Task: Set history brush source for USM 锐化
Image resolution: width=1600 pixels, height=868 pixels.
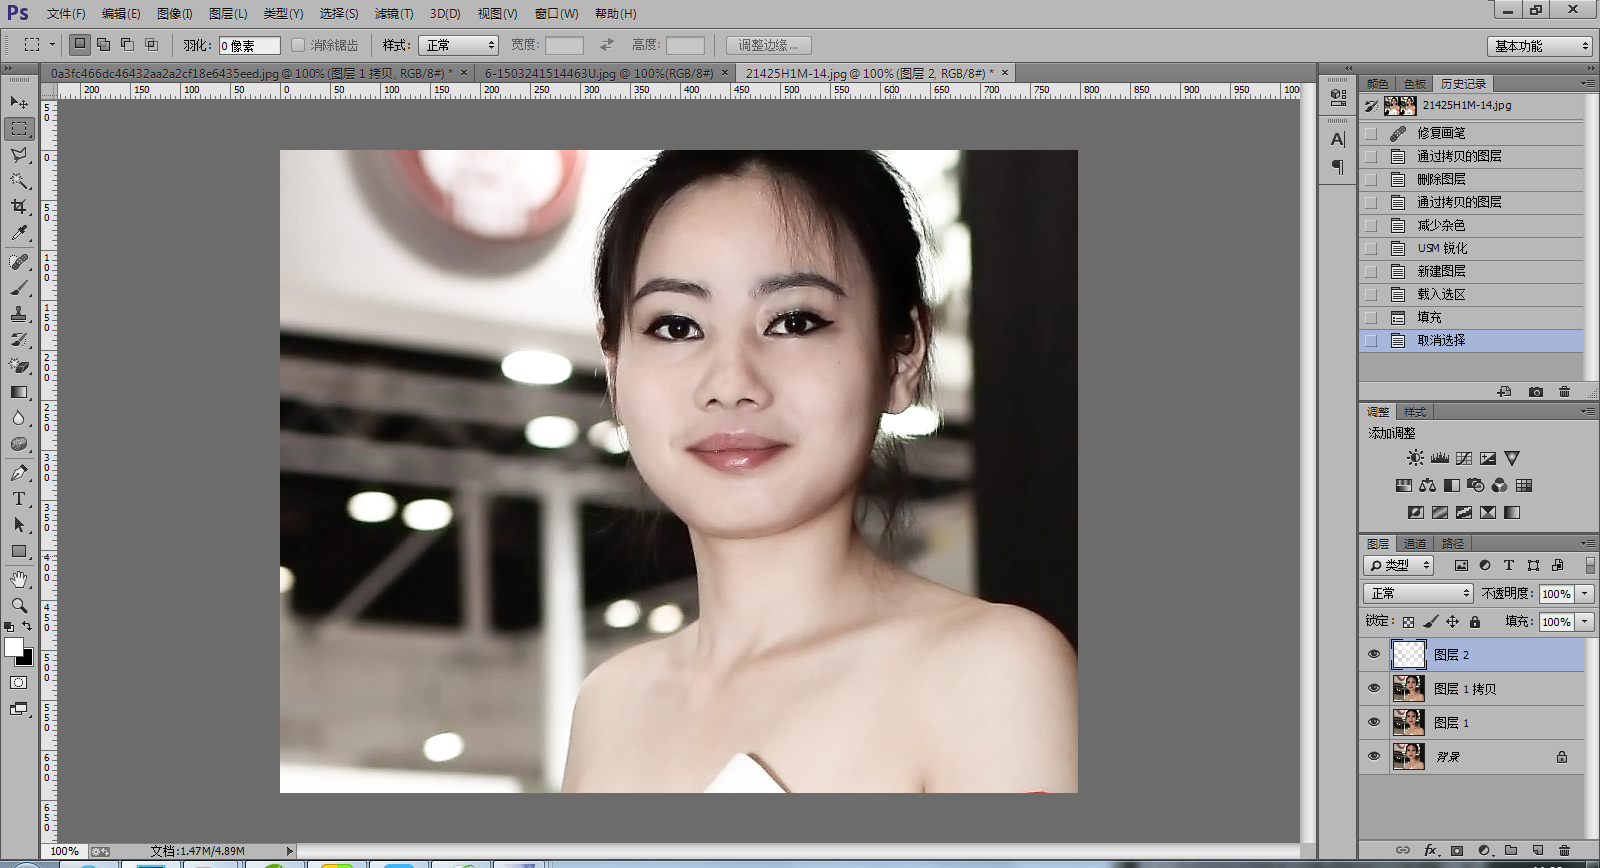Action: coord(1371,248)
